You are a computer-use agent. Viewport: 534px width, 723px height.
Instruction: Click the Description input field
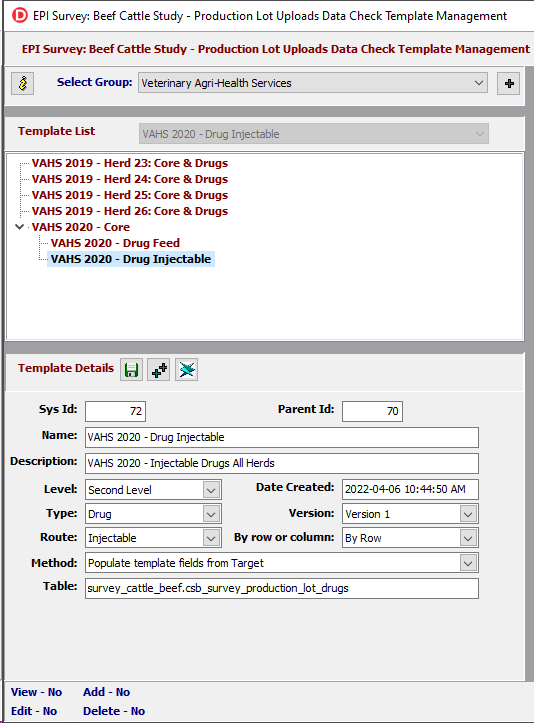click(x=282, y=463)
